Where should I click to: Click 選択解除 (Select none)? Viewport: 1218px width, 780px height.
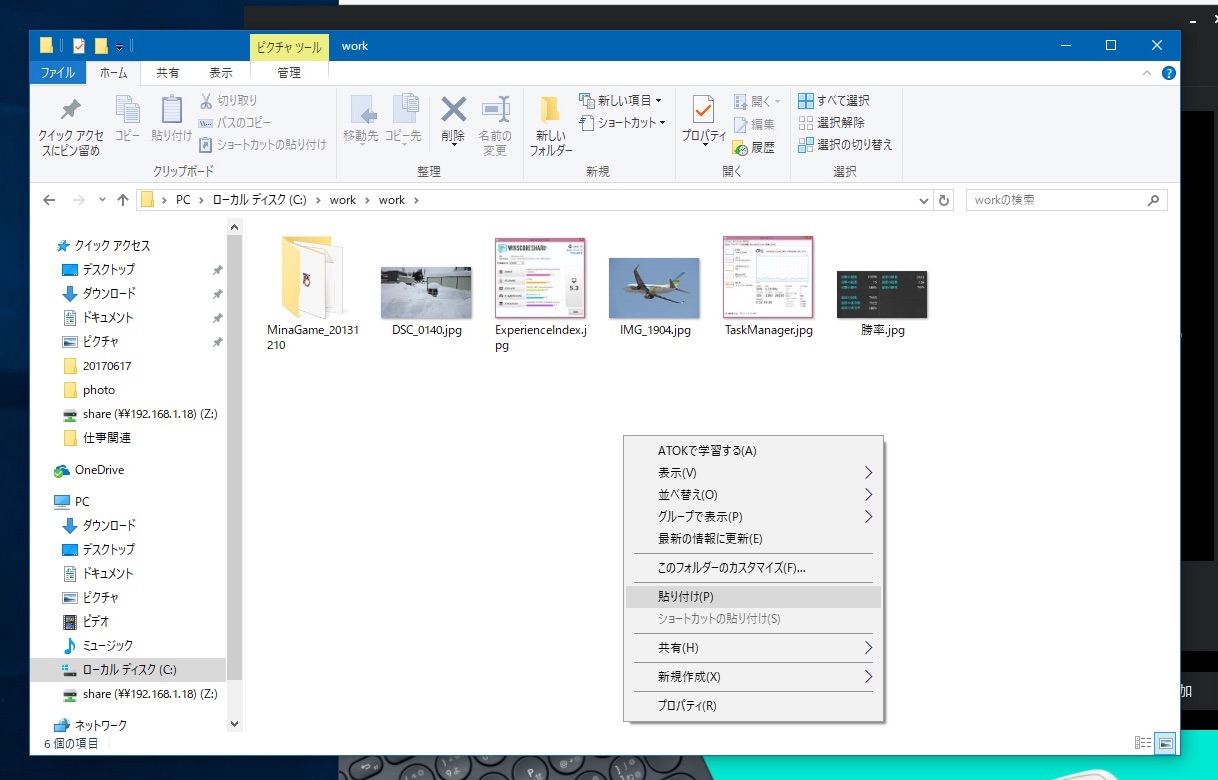click(832, 122)
